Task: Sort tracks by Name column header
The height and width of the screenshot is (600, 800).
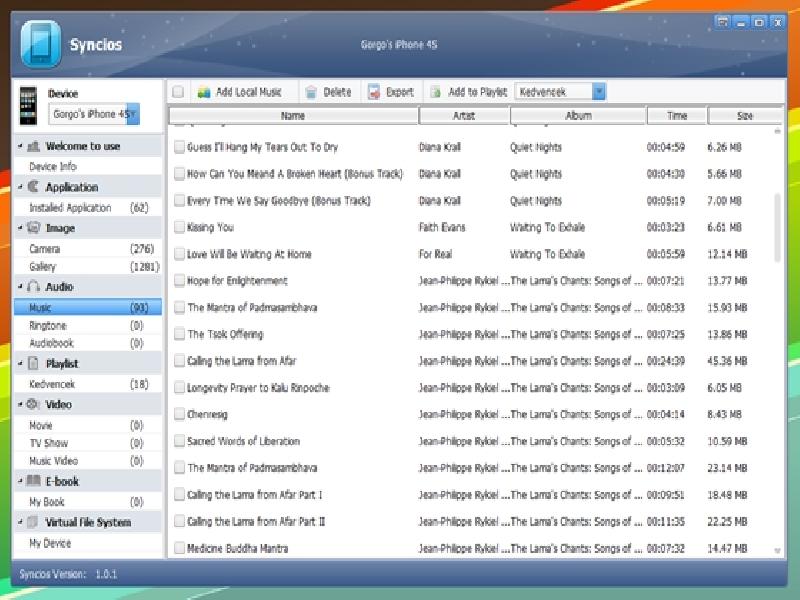Action: [293, 116]
